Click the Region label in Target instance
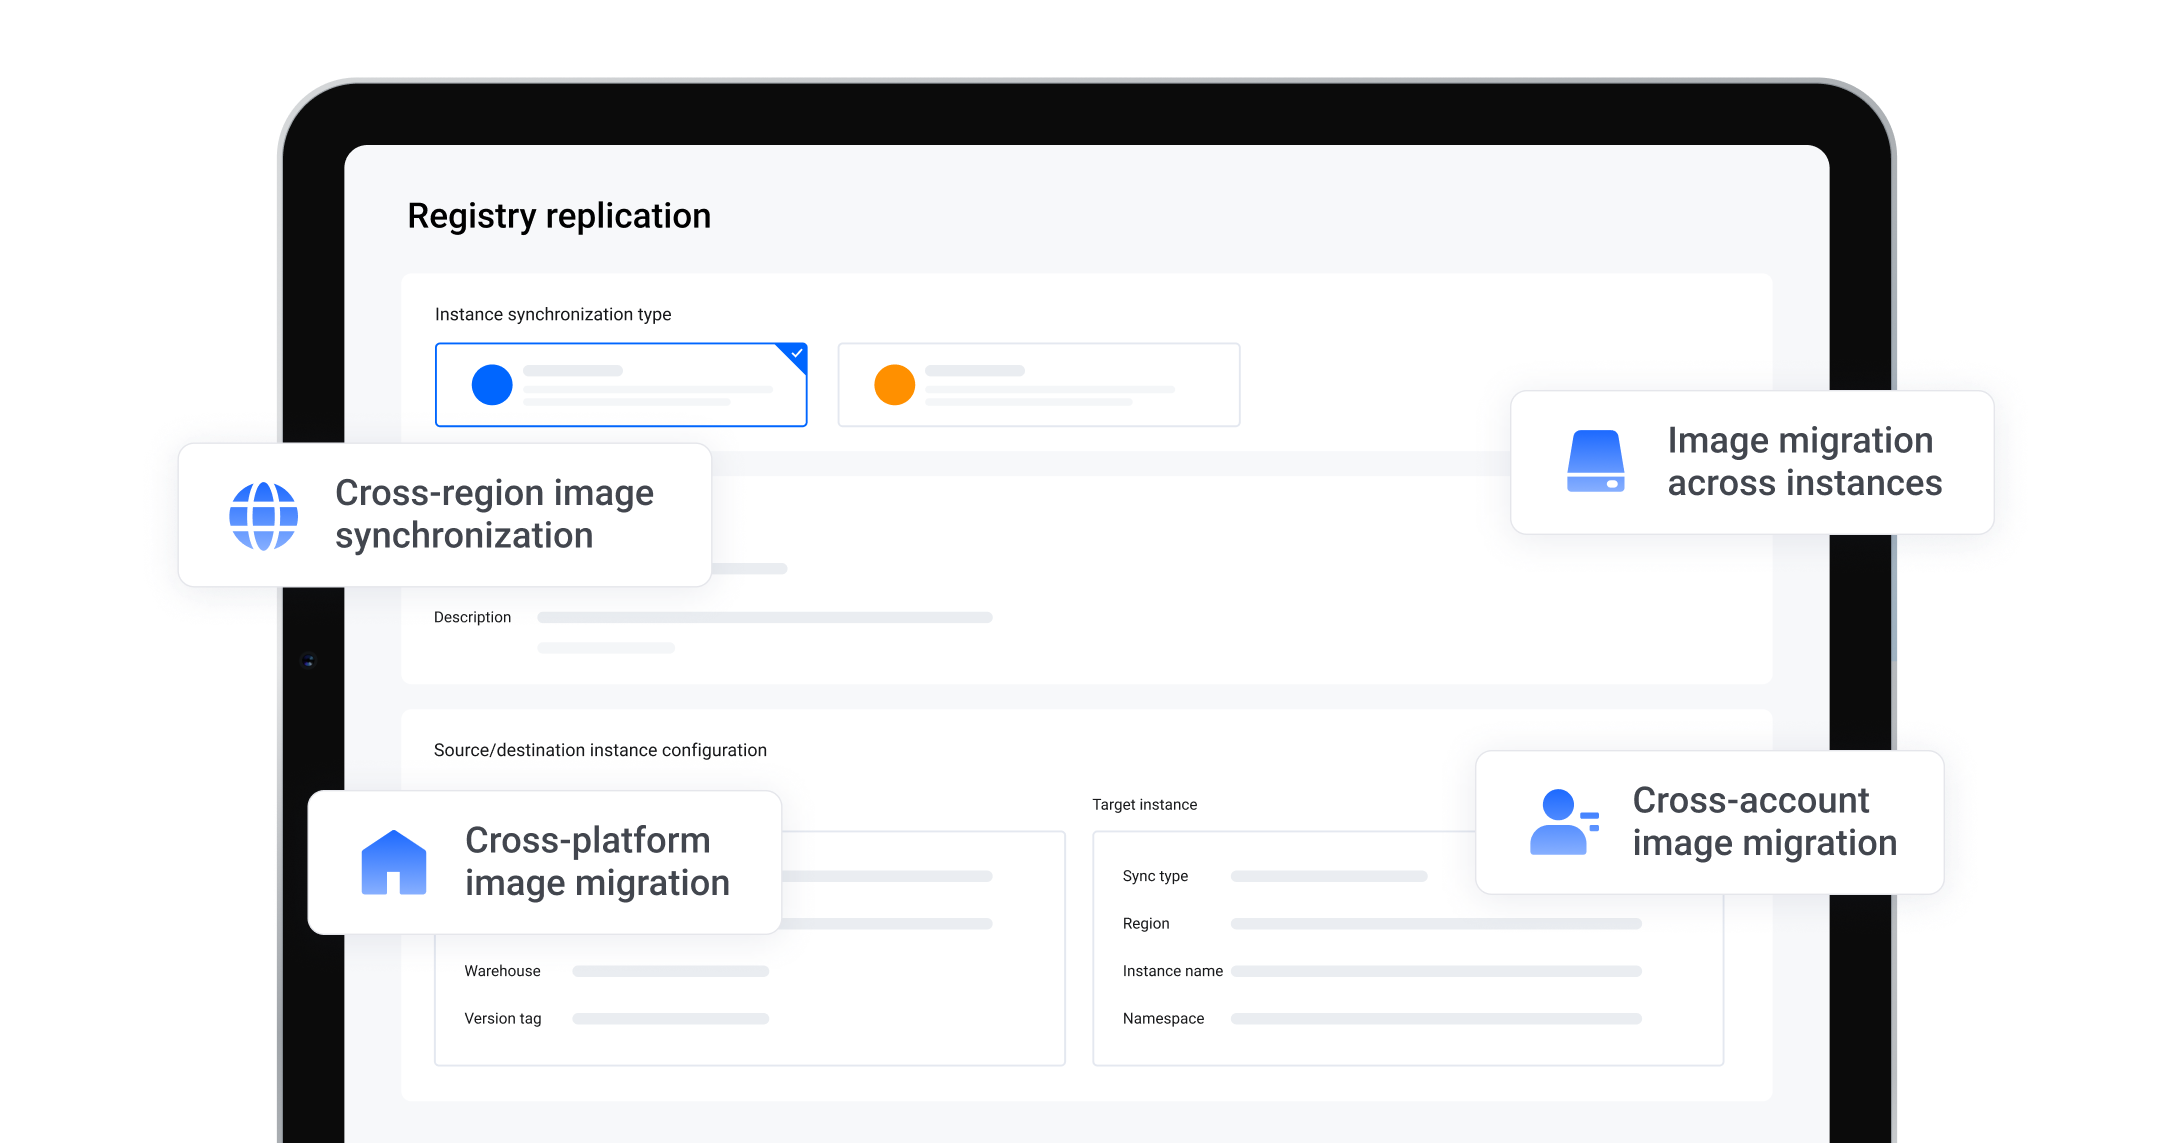The height and width of the screenshot is (1143, 2180). 1146,924
